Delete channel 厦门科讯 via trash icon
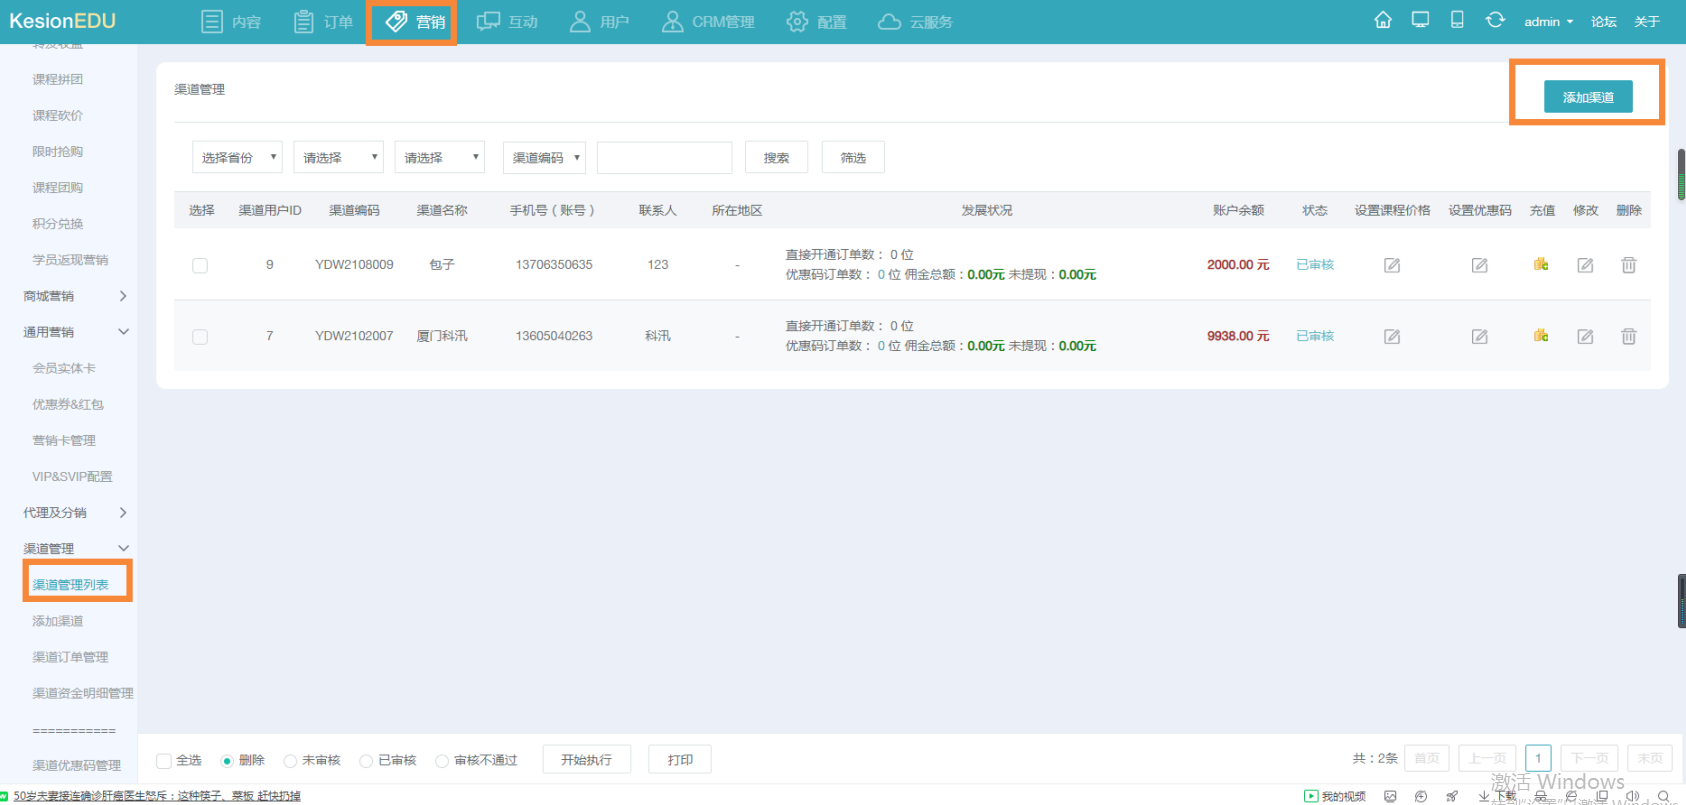This screenshot has height=805, width=1686. click(1628, 337)
